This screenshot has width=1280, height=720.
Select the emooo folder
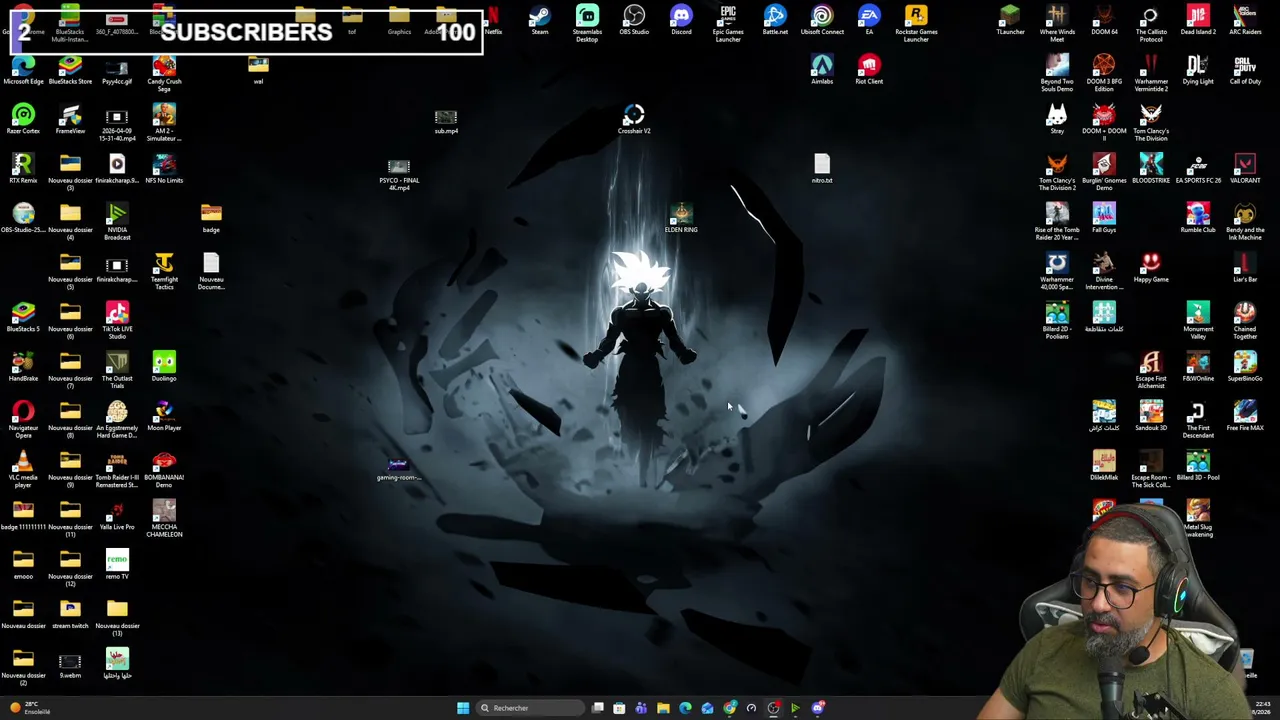pyautogui.click(x=23, y=565)
